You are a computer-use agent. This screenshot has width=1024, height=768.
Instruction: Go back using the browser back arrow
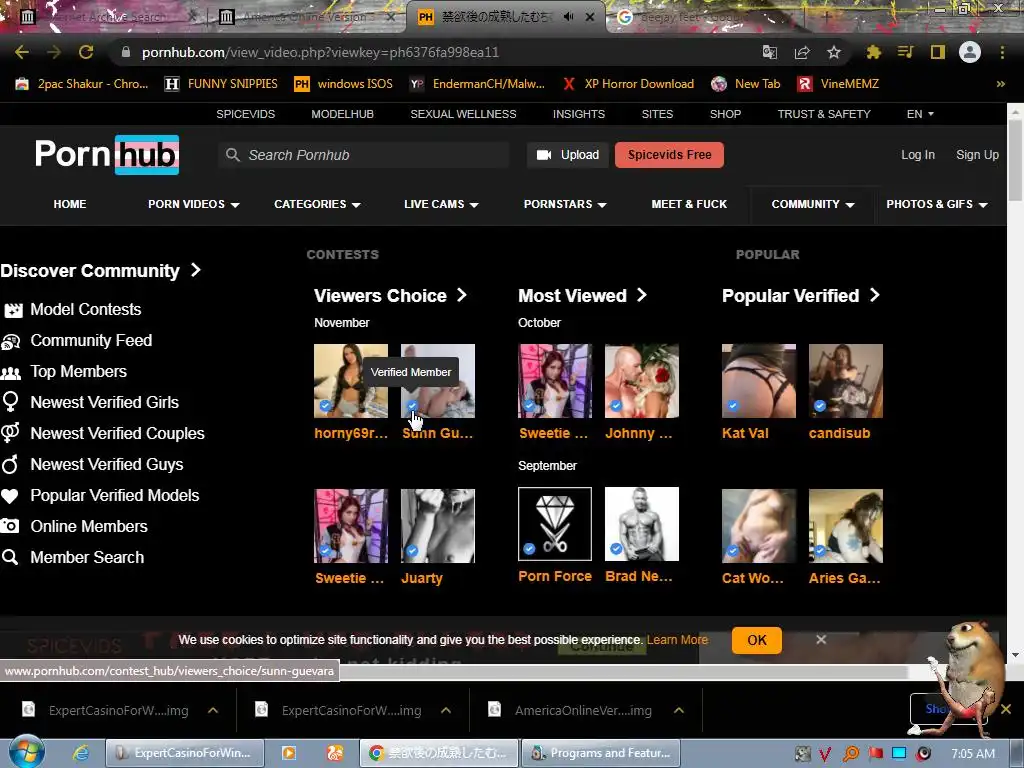[x=22, y=52]
